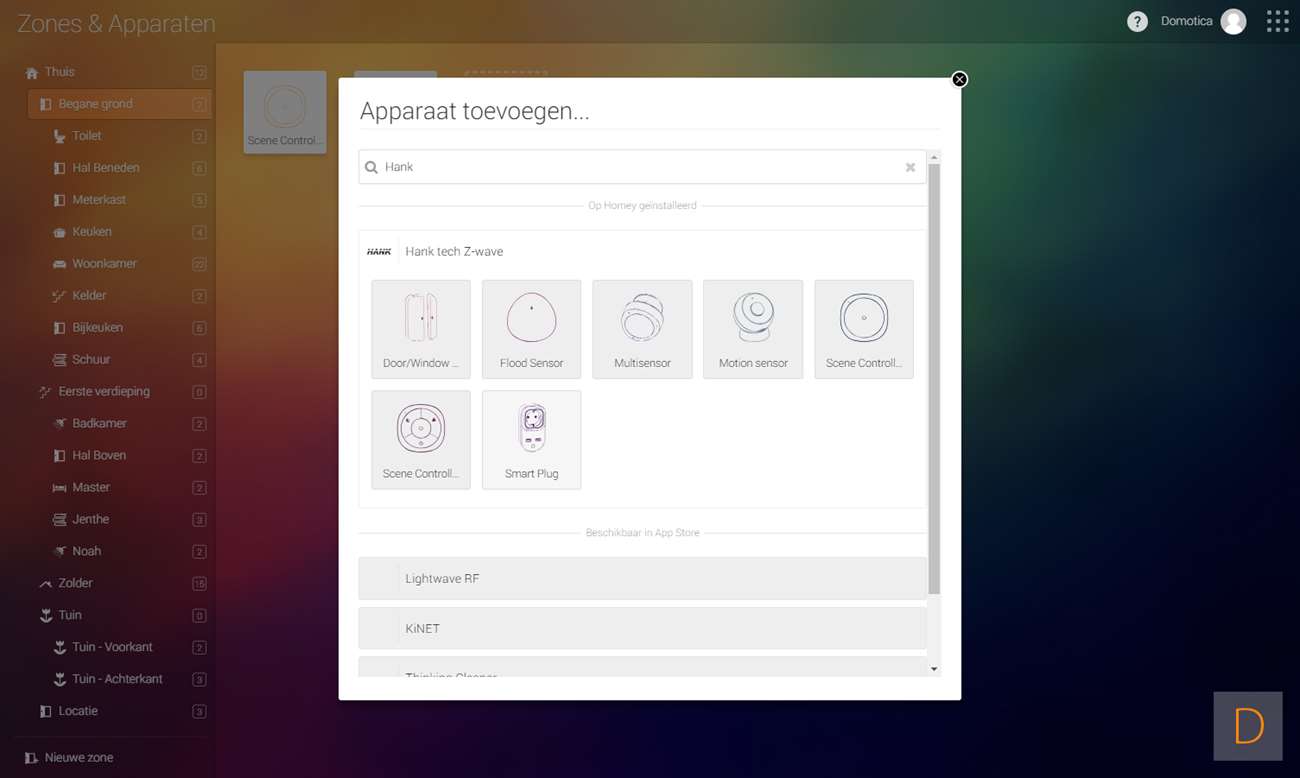This screenshot has width=1300, height=778.
Task: Open the help question mark icon
Action: [x=1137, y=22]
